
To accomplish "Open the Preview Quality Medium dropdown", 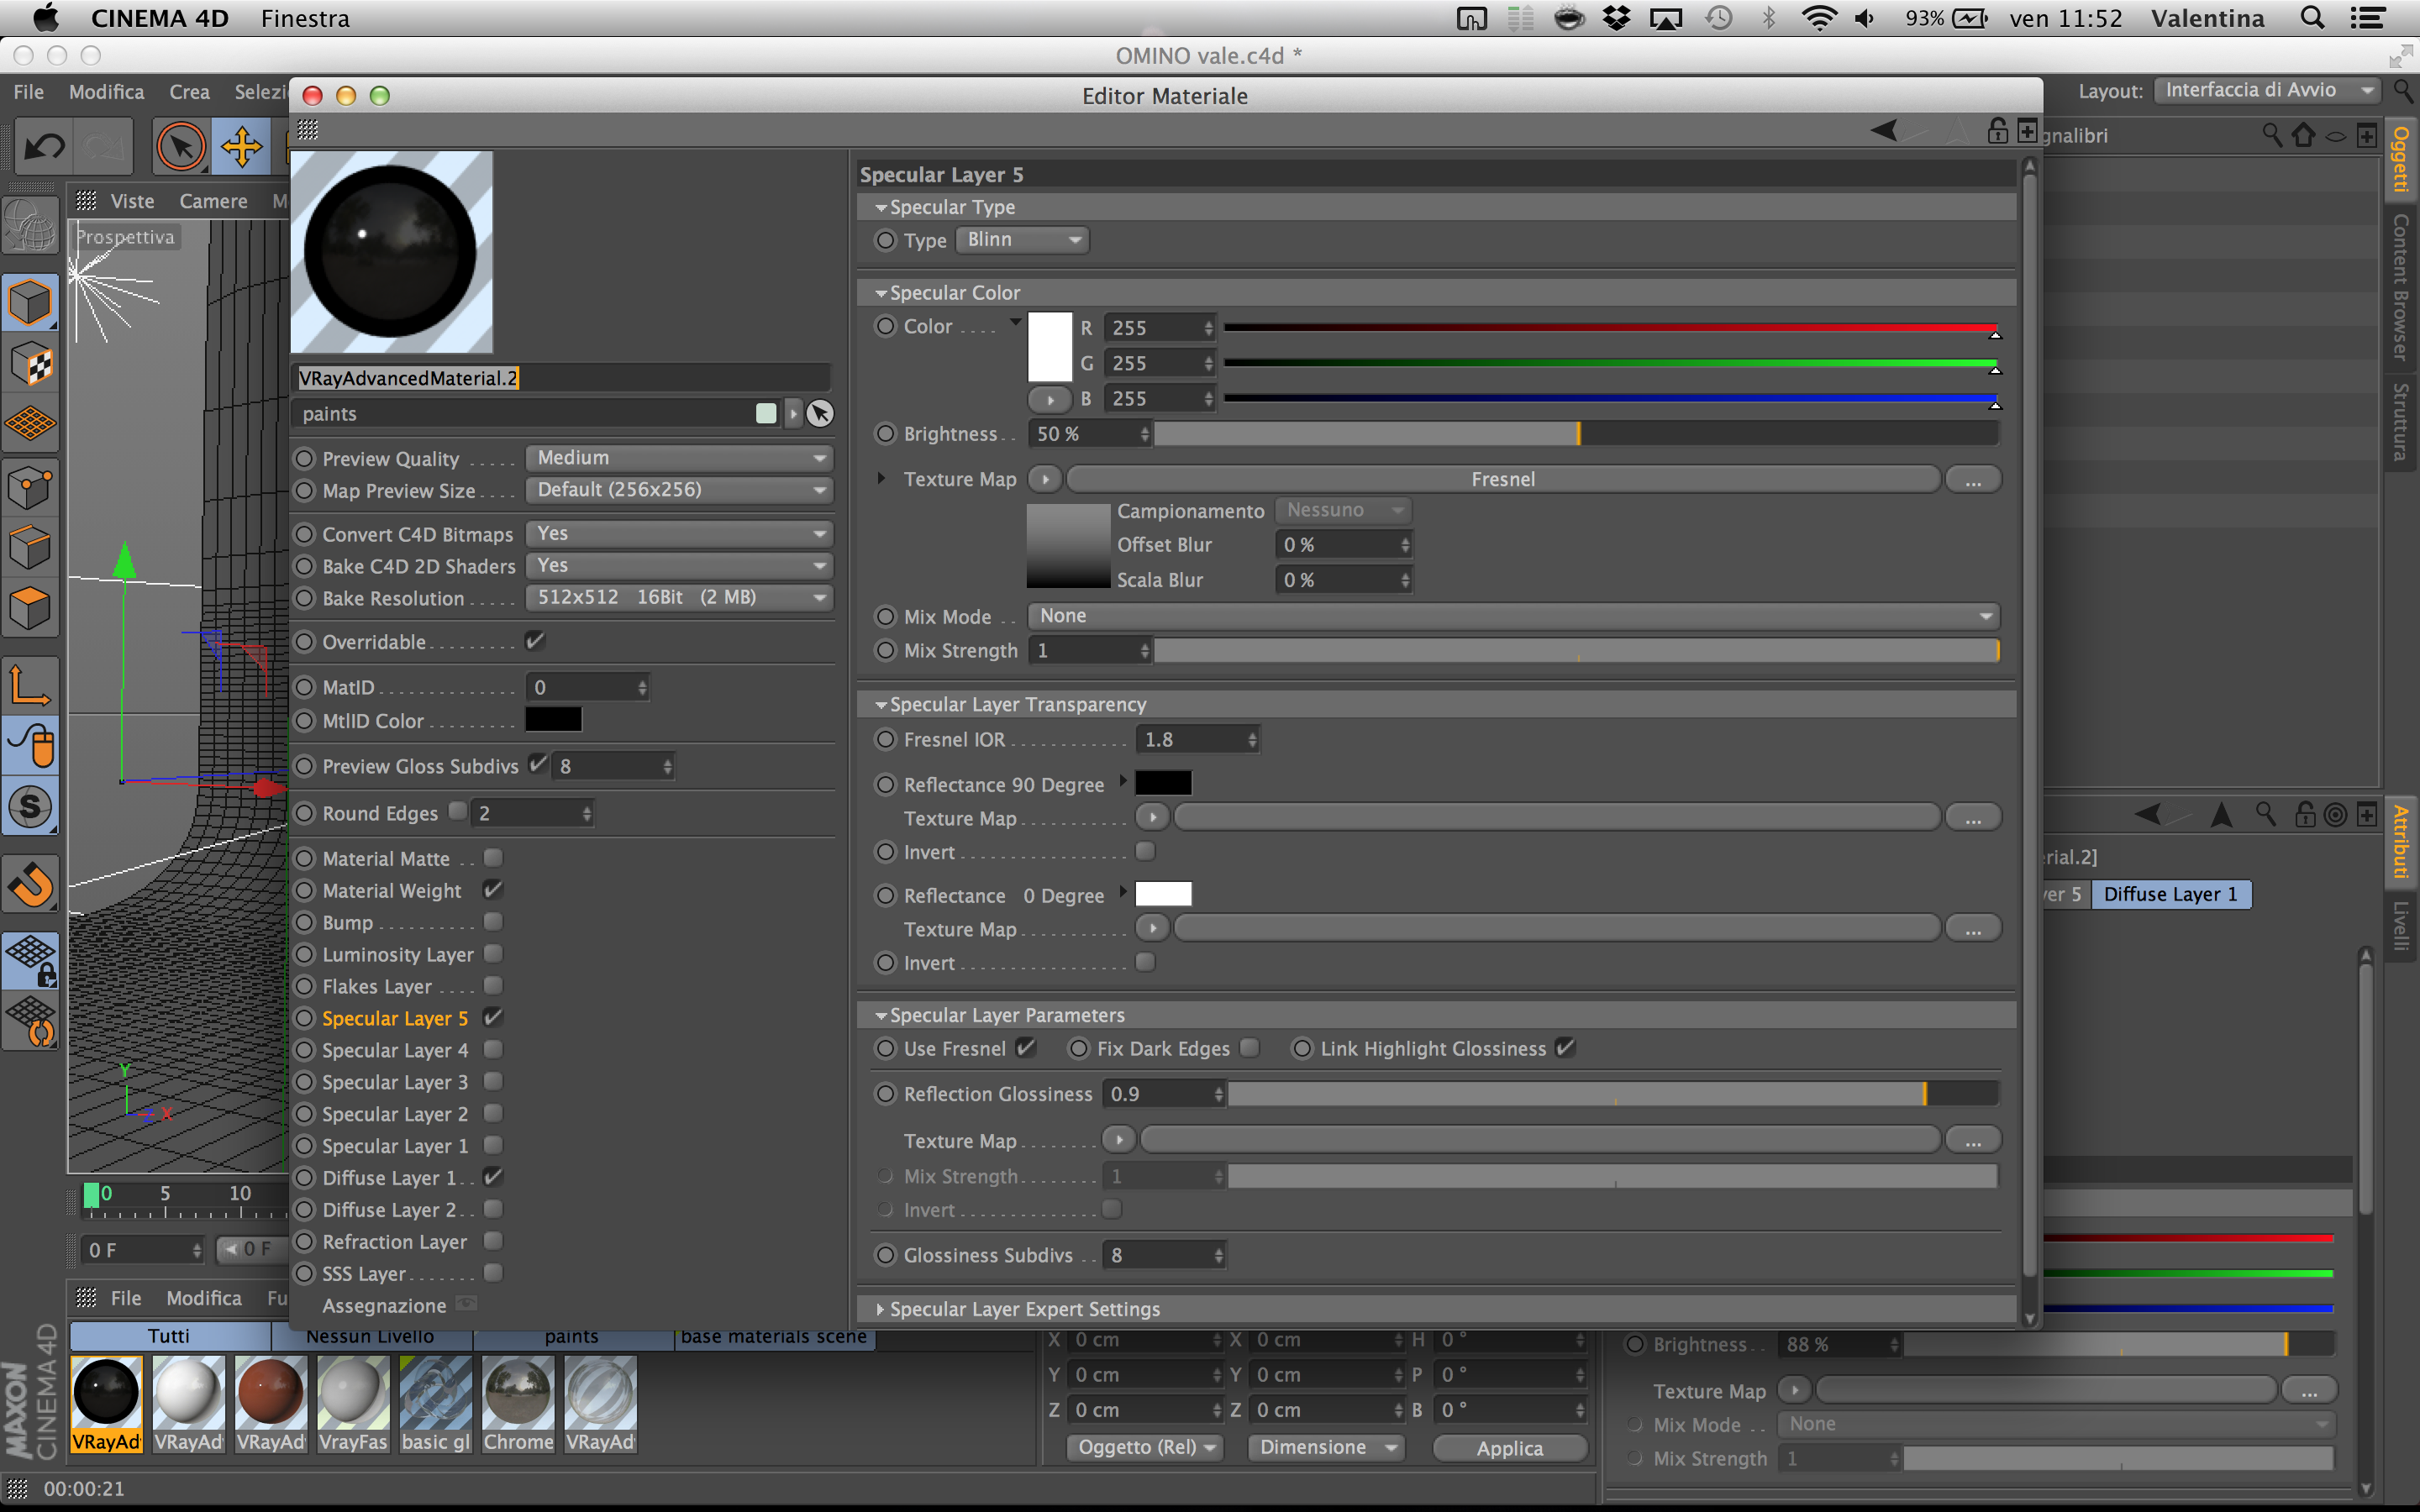I will 680,458.
